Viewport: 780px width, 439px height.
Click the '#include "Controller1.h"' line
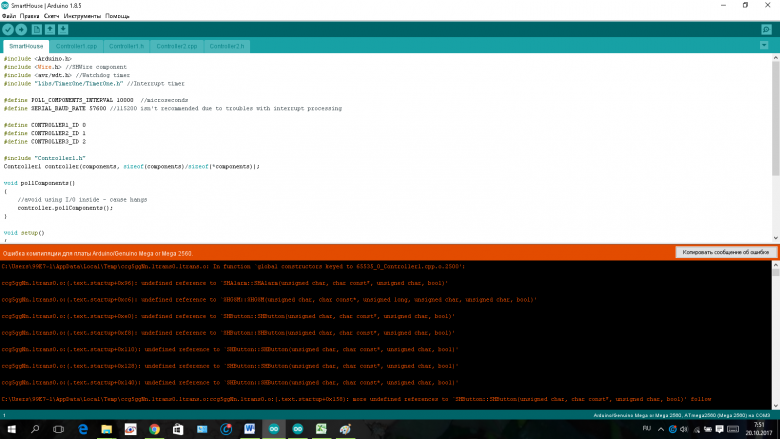[45, 158]
